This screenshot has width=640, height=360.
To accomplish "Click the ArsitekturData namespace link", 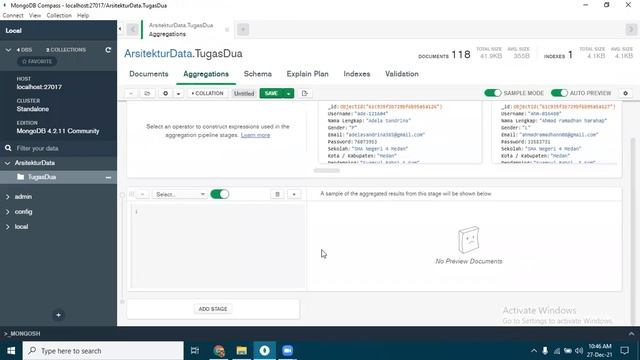I will [158, 53].
